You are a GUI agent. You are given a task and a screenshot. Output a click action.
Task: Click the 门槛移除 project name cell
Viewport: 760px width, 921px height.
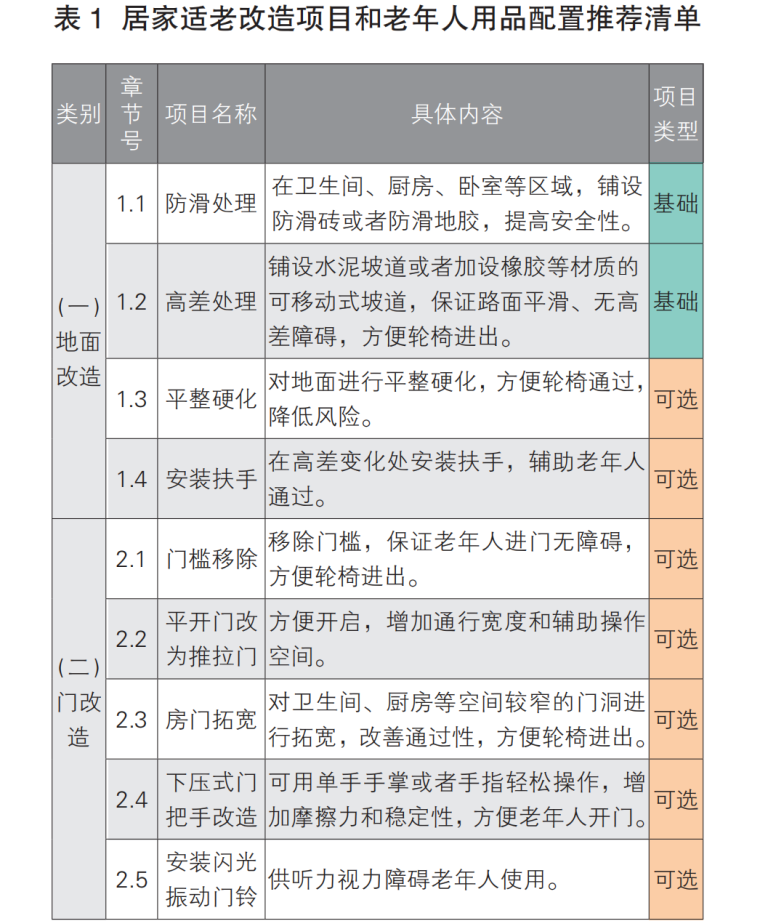pos(211,559)
